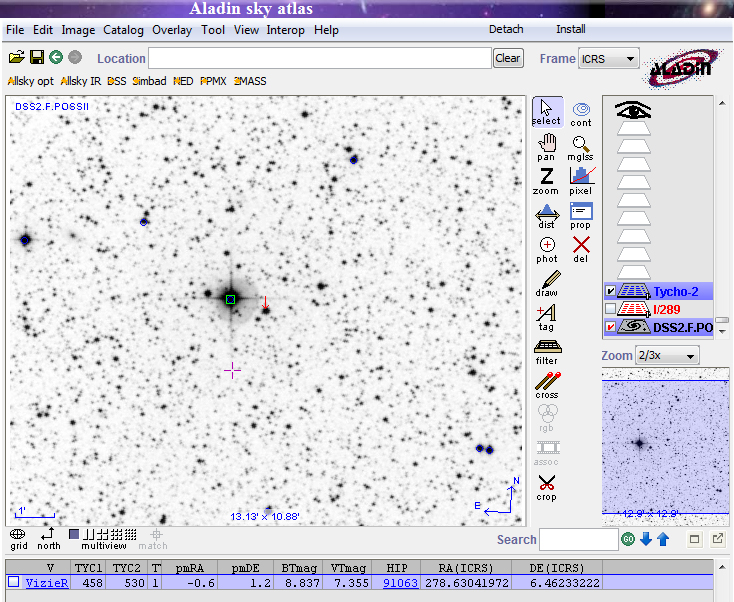Open the Zoom 2/3x dropdown
Image resolution: width=734 pixels, height=602 pixels.
[x=667, y=356]
